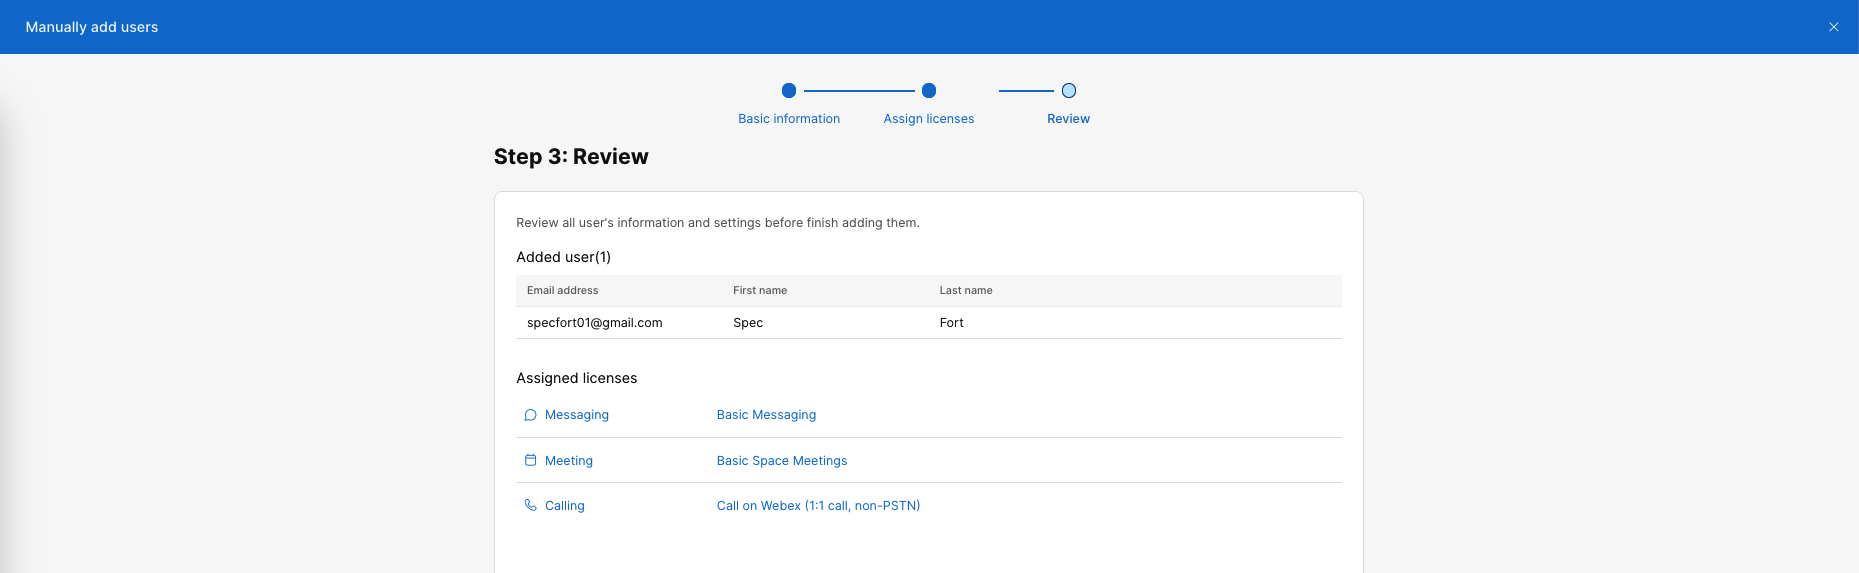Click the Calling phone icon

click(530, 506)
